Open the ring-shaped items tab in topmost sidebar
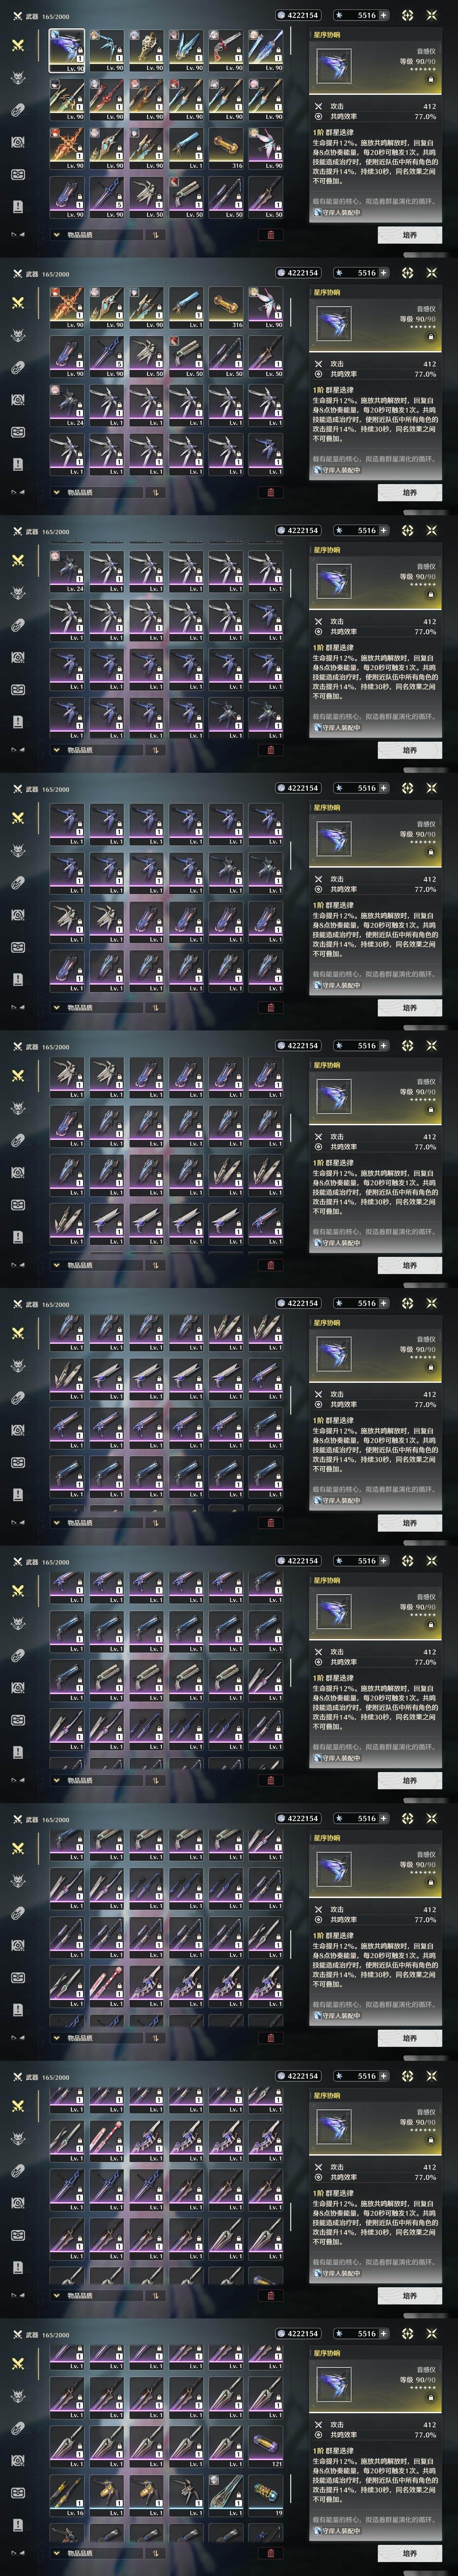 tap(18, 110)
